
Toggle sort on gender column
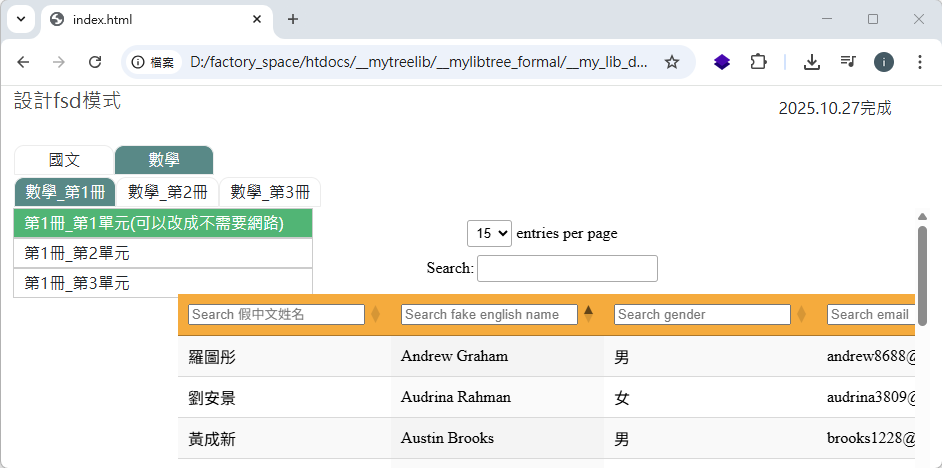[x=801, y=314]
